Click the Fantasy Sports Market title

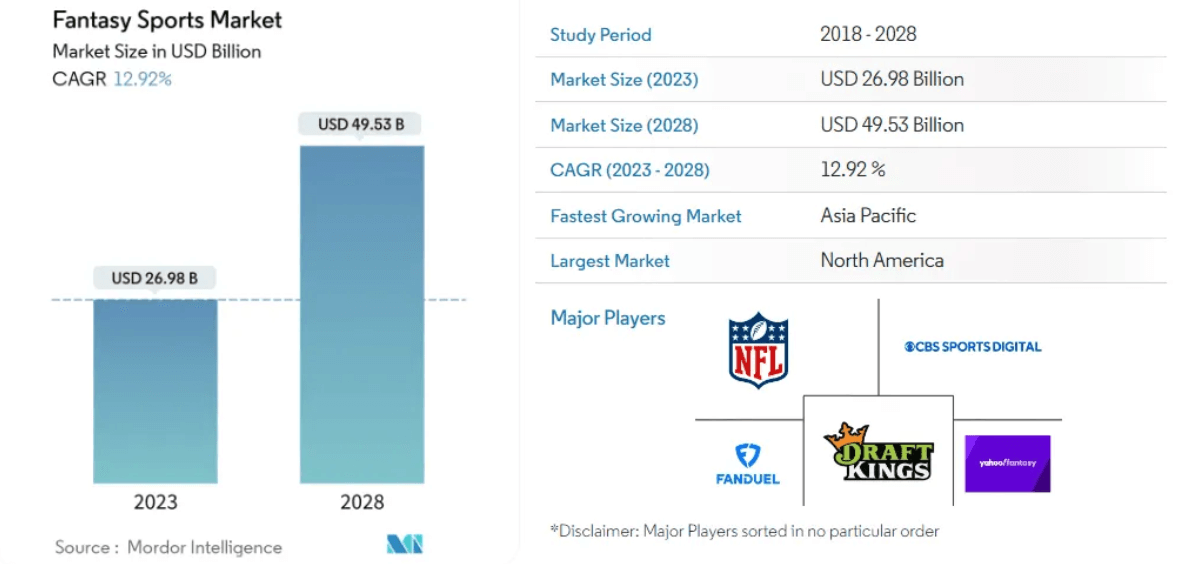click(x=167, y=20)
